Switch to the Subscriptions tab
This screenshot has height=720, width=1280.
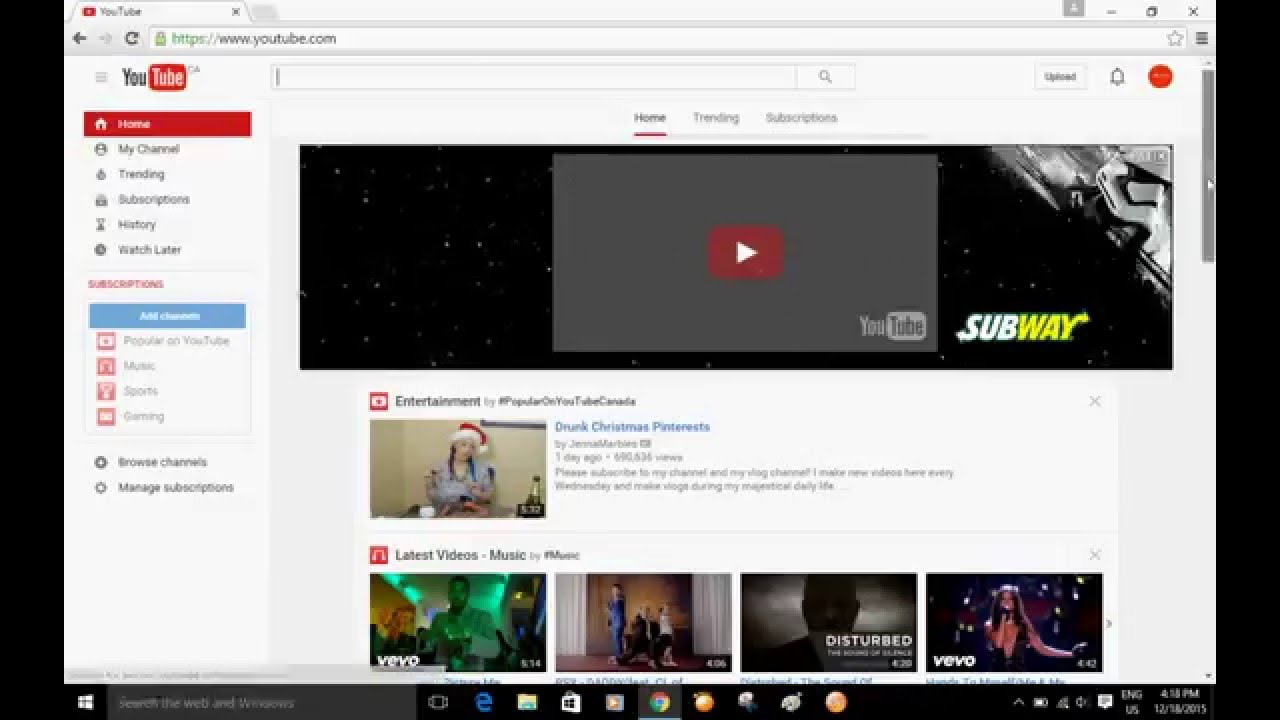coord(801,118)
